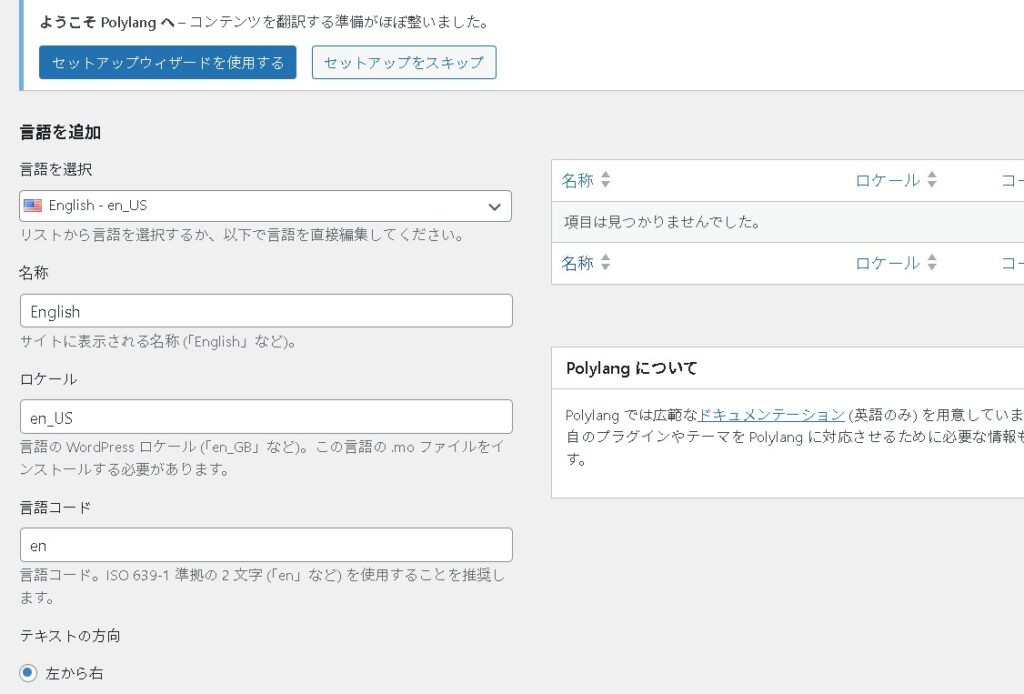The height and width of the screenshot is (694, 1024).
Task: Click the sort arrows beside the top 名称 header
Action: 605,181
